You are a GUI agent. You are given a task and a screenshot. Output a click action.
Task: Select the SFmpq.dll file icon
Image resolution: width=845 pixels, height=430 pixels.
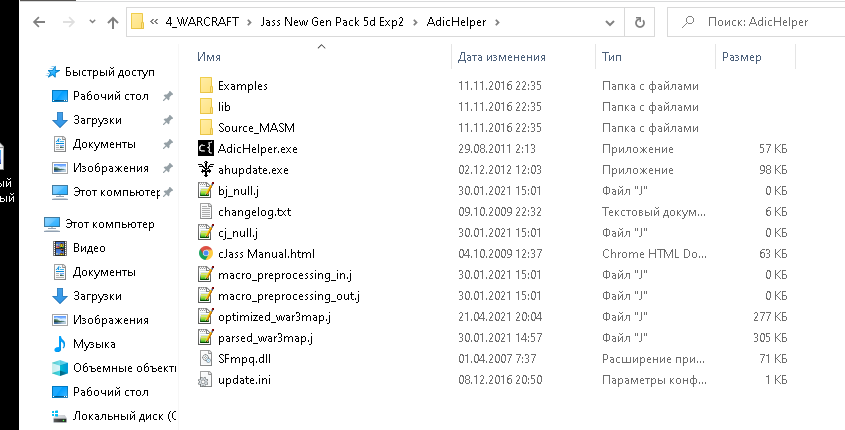pyautogui.click(x=206, y=359)
